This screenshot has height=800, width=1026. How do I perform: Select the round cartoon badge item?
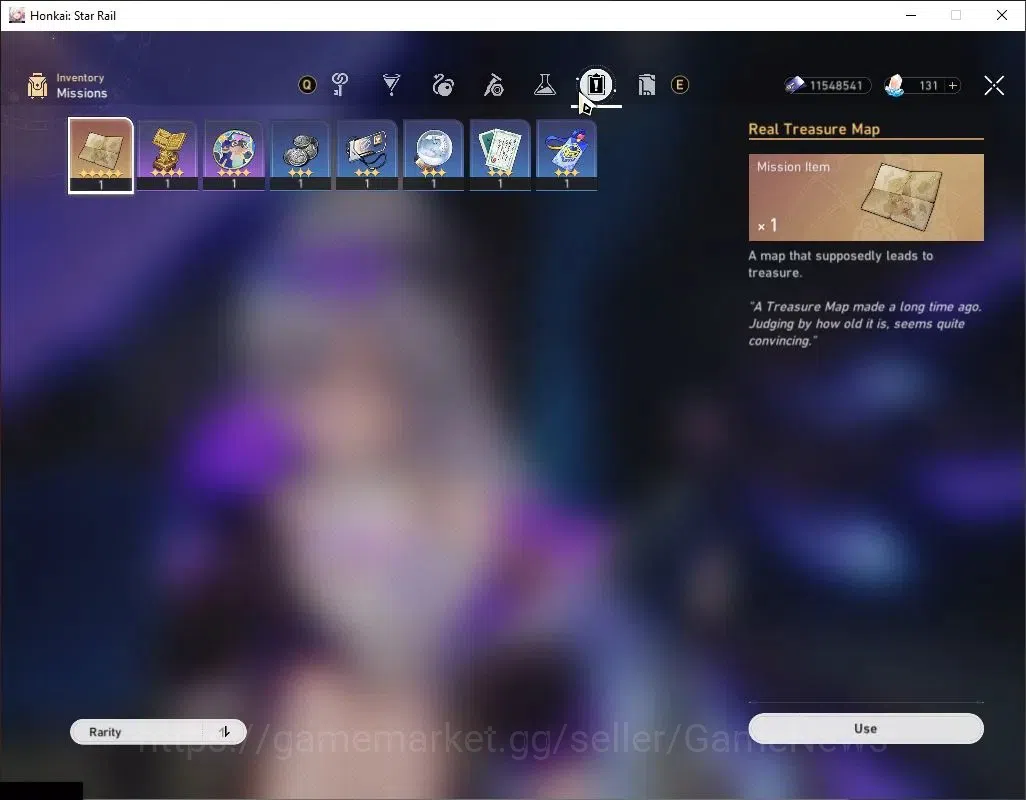[x=234, y=156]
